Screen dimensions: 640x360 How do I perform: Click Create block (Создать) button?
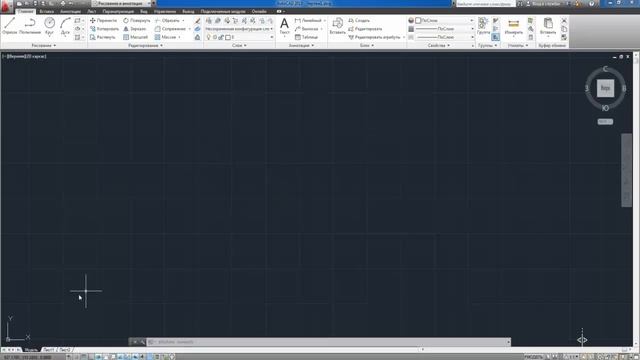[x=359, y=20]
